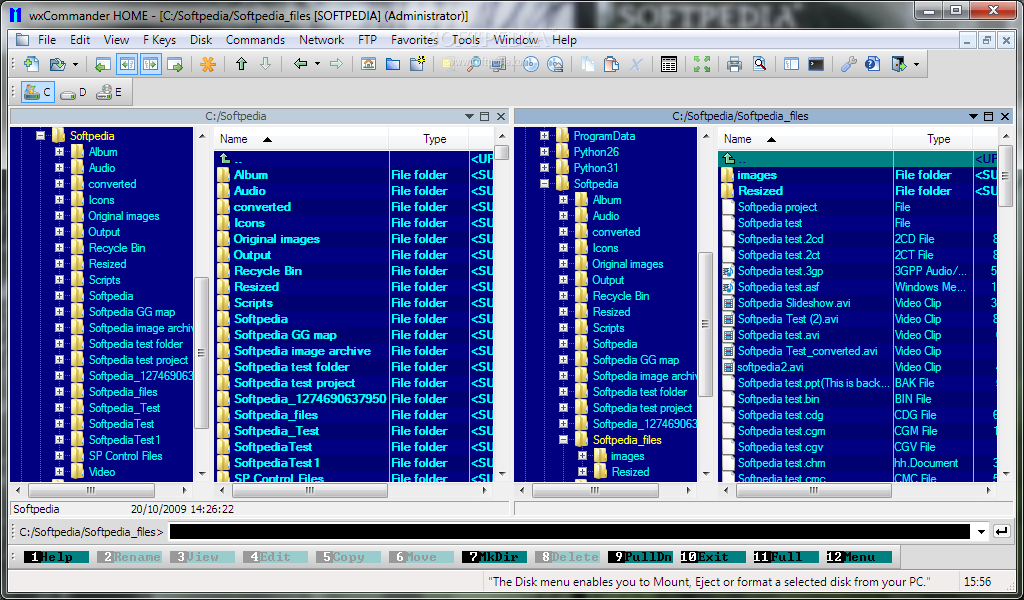Click the window with green right arrow icon
1024x600 pixels.
click(174, 64)
